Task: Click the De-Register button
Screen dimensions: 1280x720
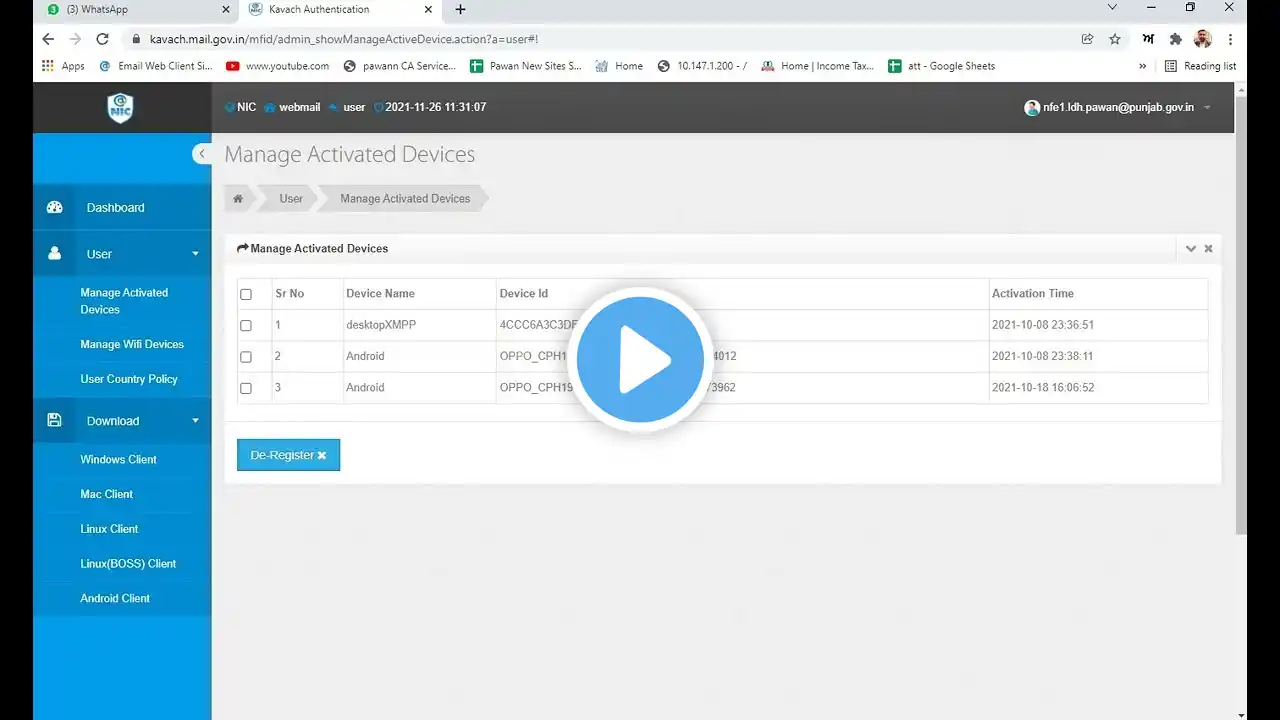Action: click(288, 455)
